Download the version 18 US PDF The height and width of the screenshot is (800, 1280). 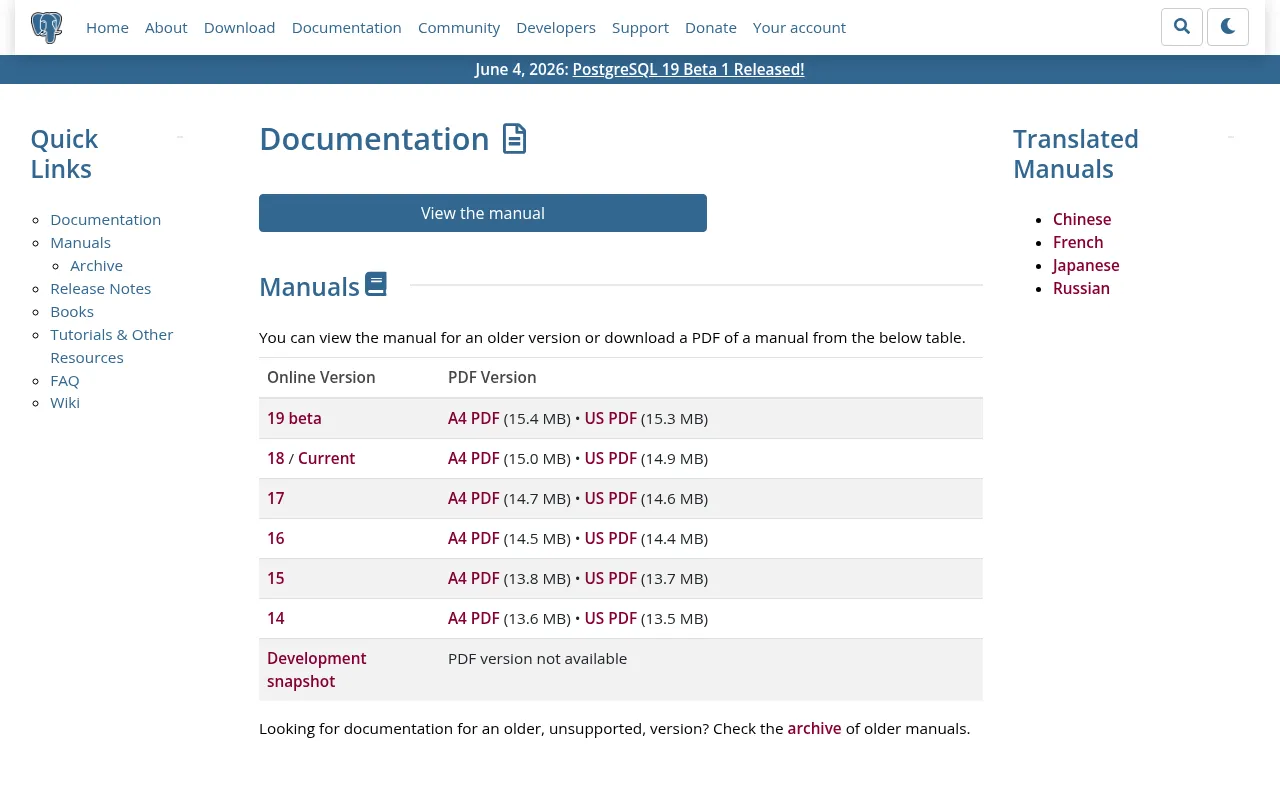tap(611, 459)
